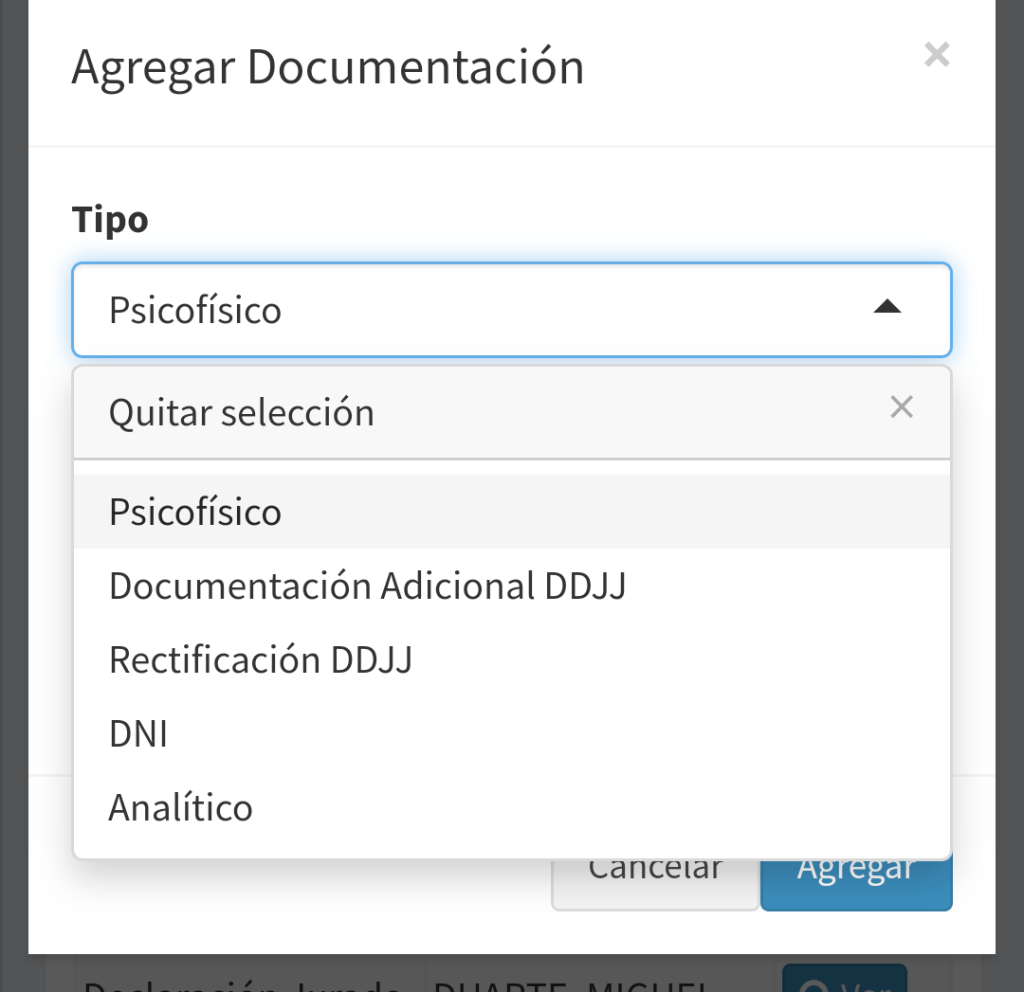Screen dimensions: 1024x992
Task: Click the X icon beside Quitar selección
Action: (x=901, y=408)
